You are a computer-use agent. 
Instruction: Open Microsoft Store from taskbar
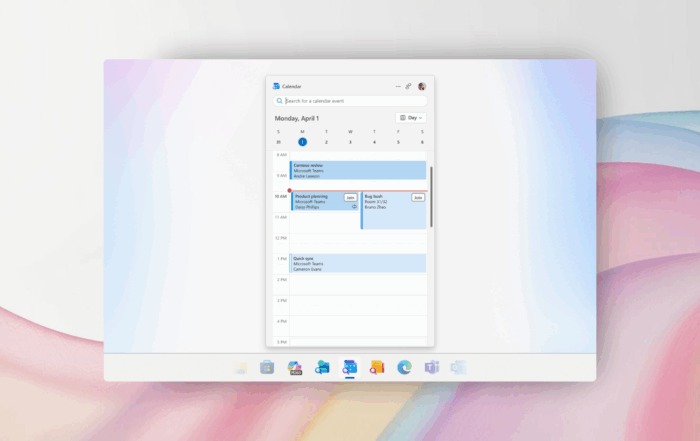click(x=267, y=367)
